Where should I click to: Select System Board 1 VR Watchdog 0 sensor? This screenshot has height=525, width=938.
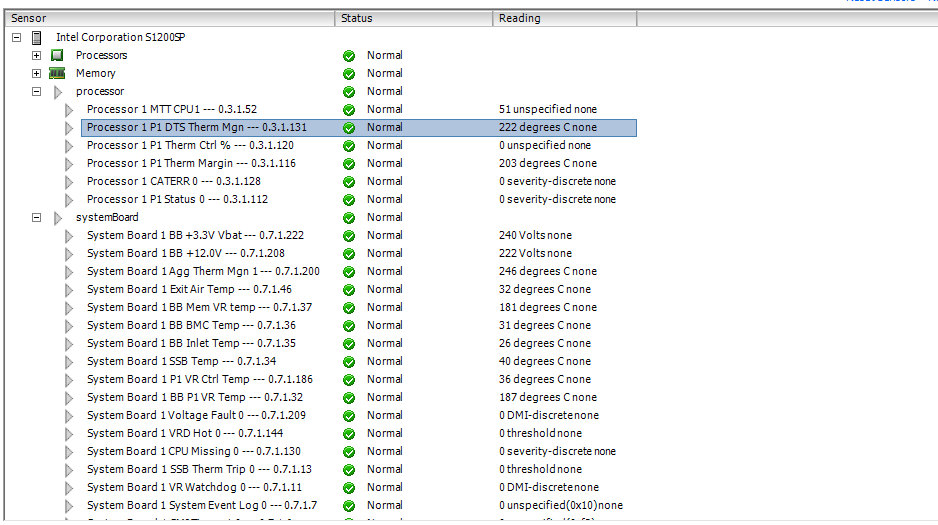point(194,487)
